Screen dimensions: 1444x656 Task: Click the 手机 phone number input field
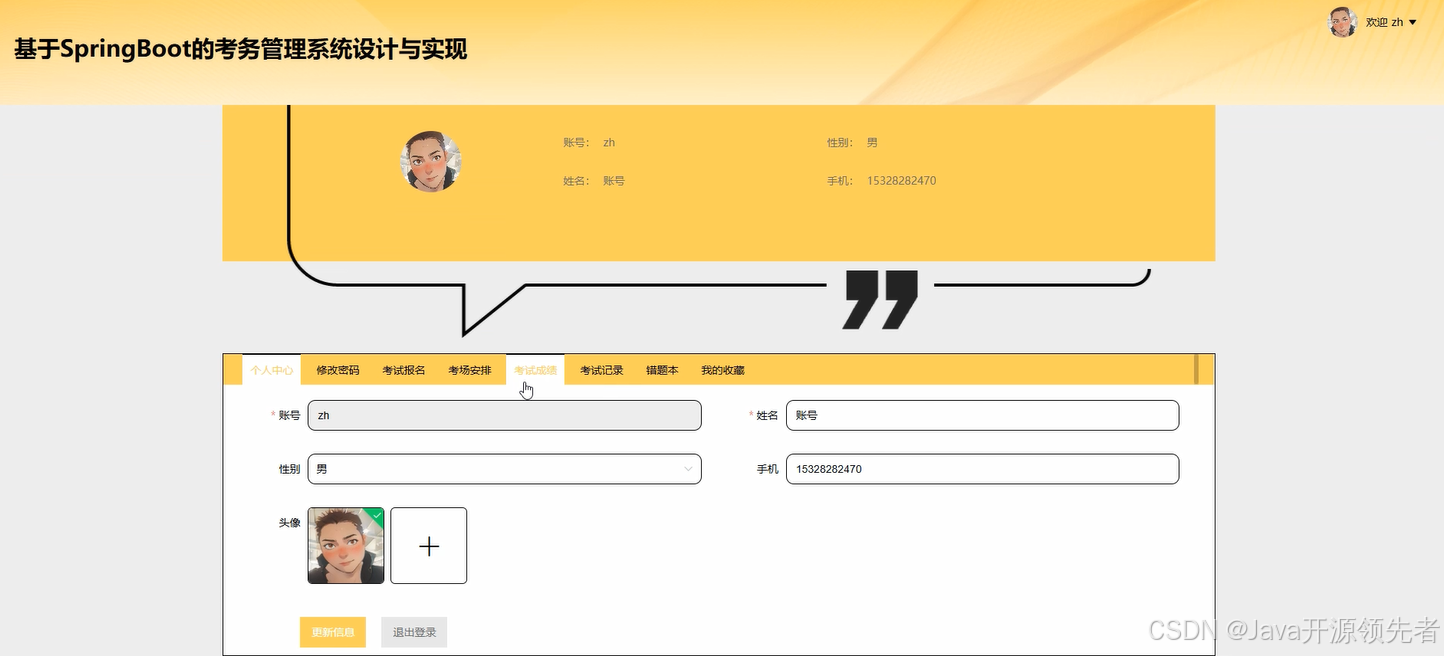982,468
